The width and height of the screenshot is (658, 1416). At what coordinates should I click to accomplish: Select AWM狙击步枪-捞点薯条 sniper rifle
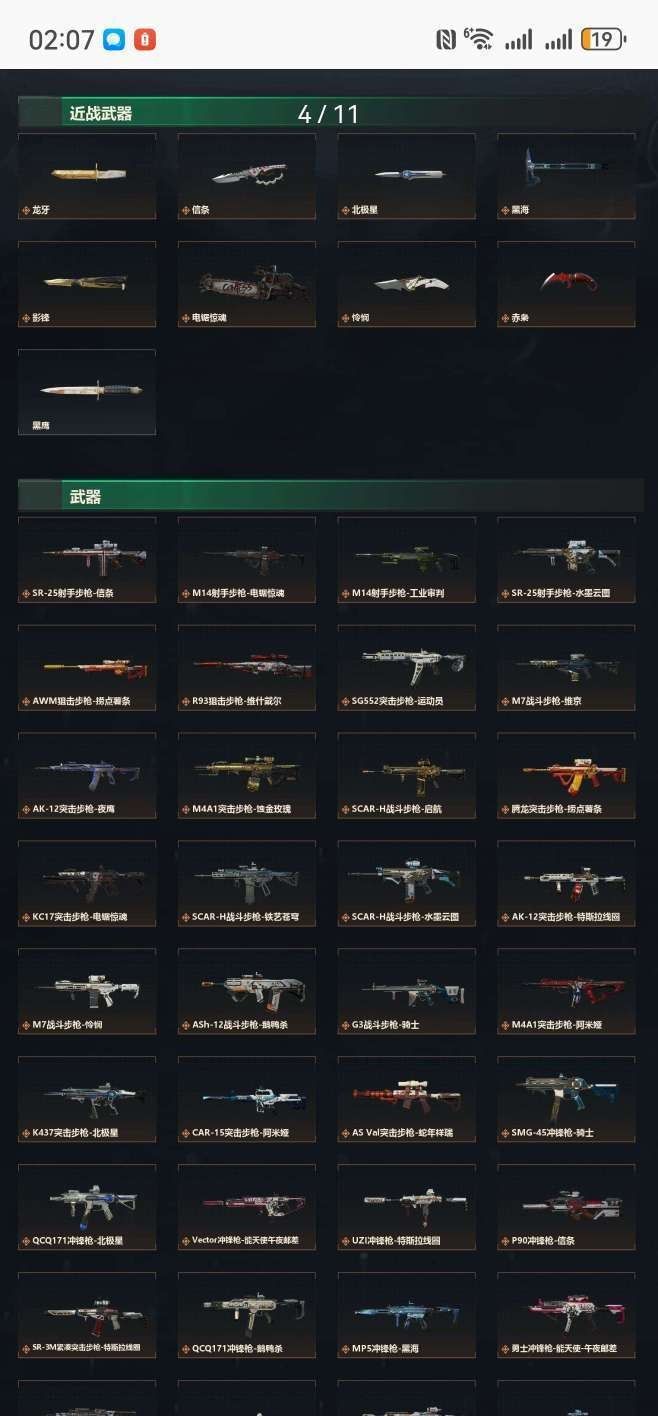coord(87,668)
